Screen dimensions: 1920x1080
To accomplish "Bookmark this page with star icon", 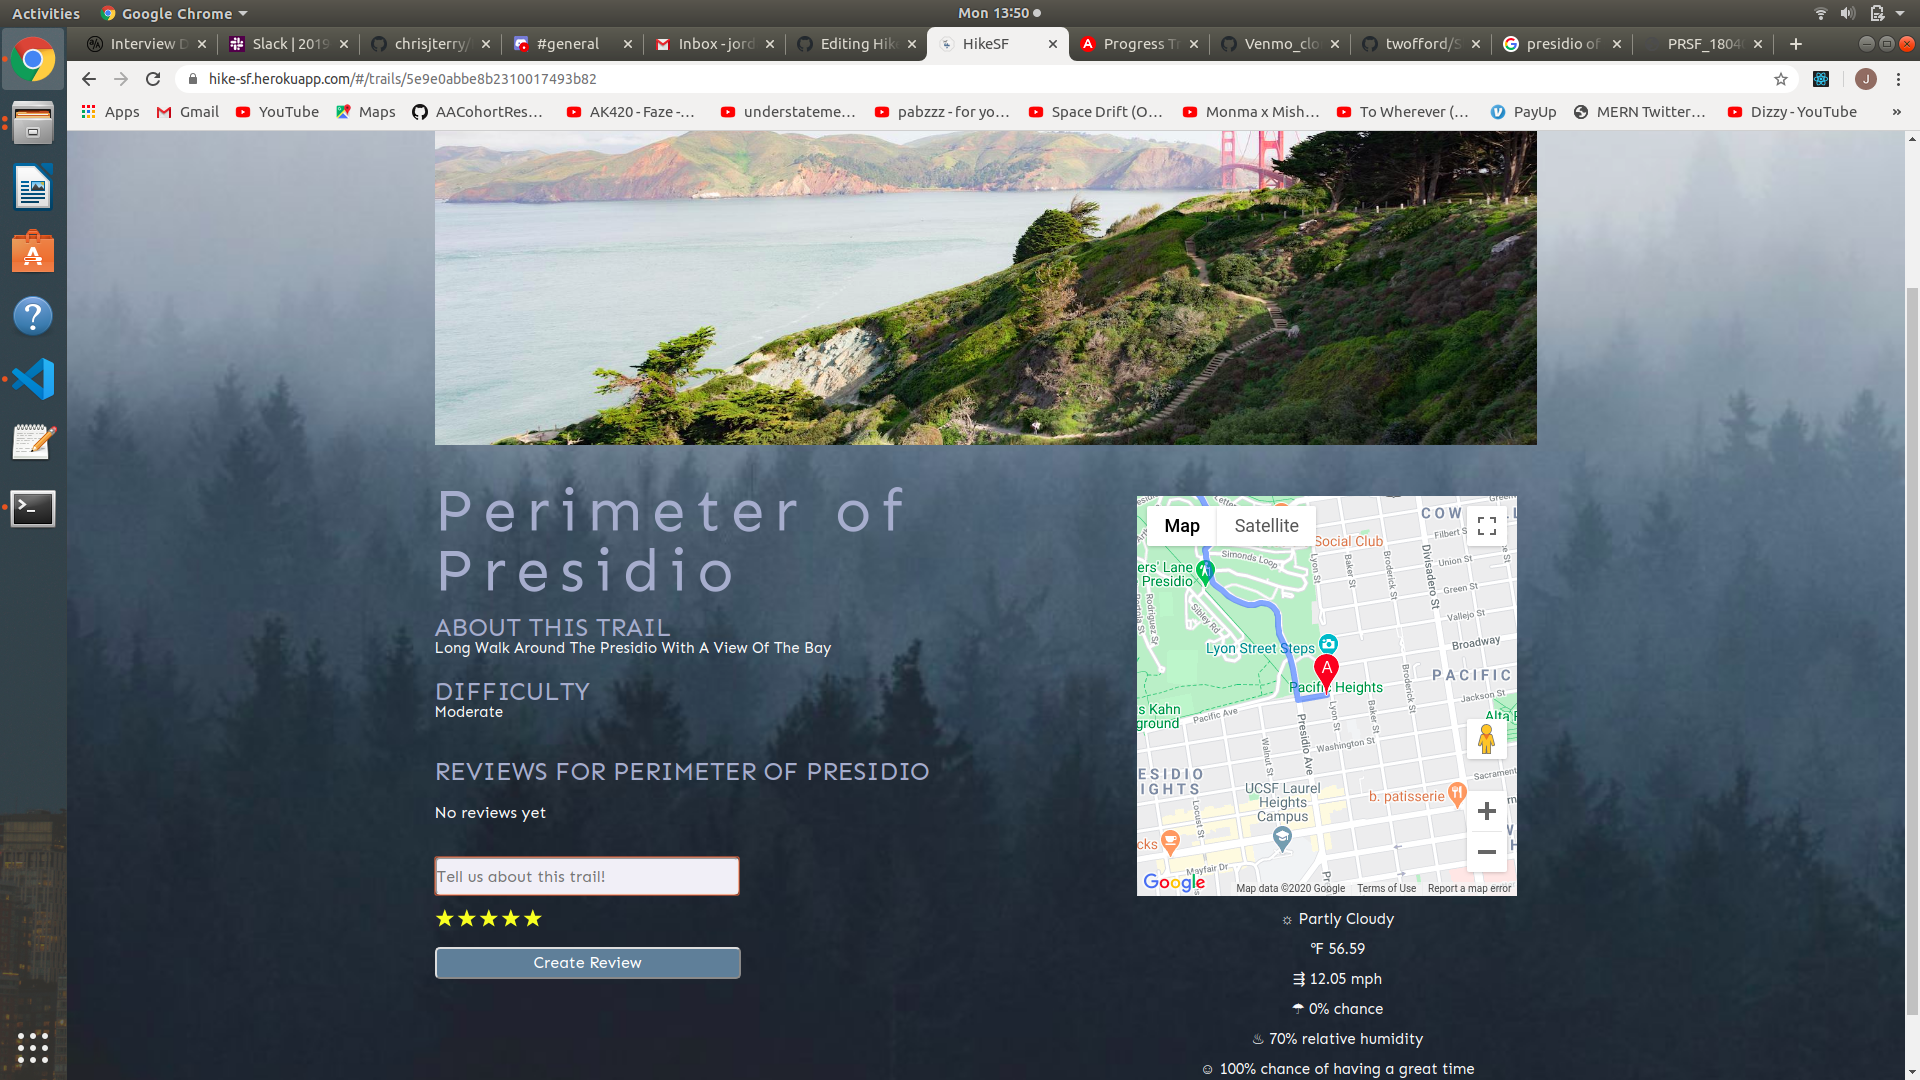I will tap(1781, 79).
